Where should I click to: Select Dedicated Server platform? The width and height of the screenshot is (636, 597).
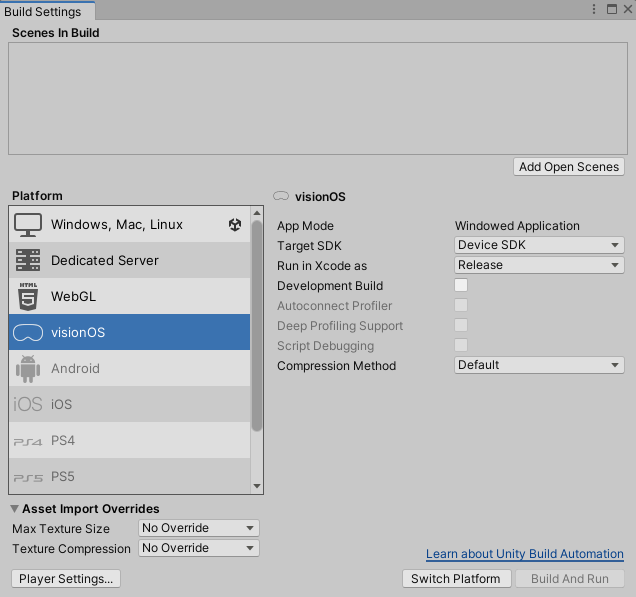point(129,260)
